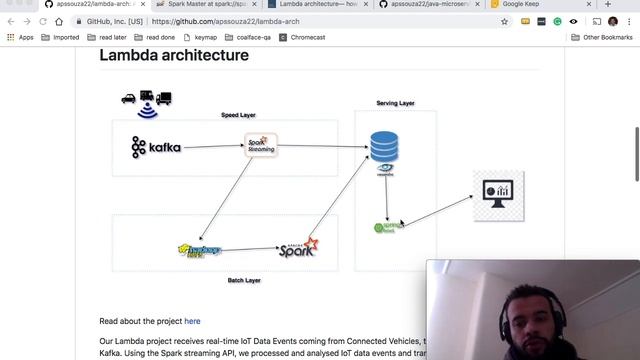Open the keymap bookmark
The width and height of the screenshot is (640, 360).
pyautogui.click(x=200, y=38)
